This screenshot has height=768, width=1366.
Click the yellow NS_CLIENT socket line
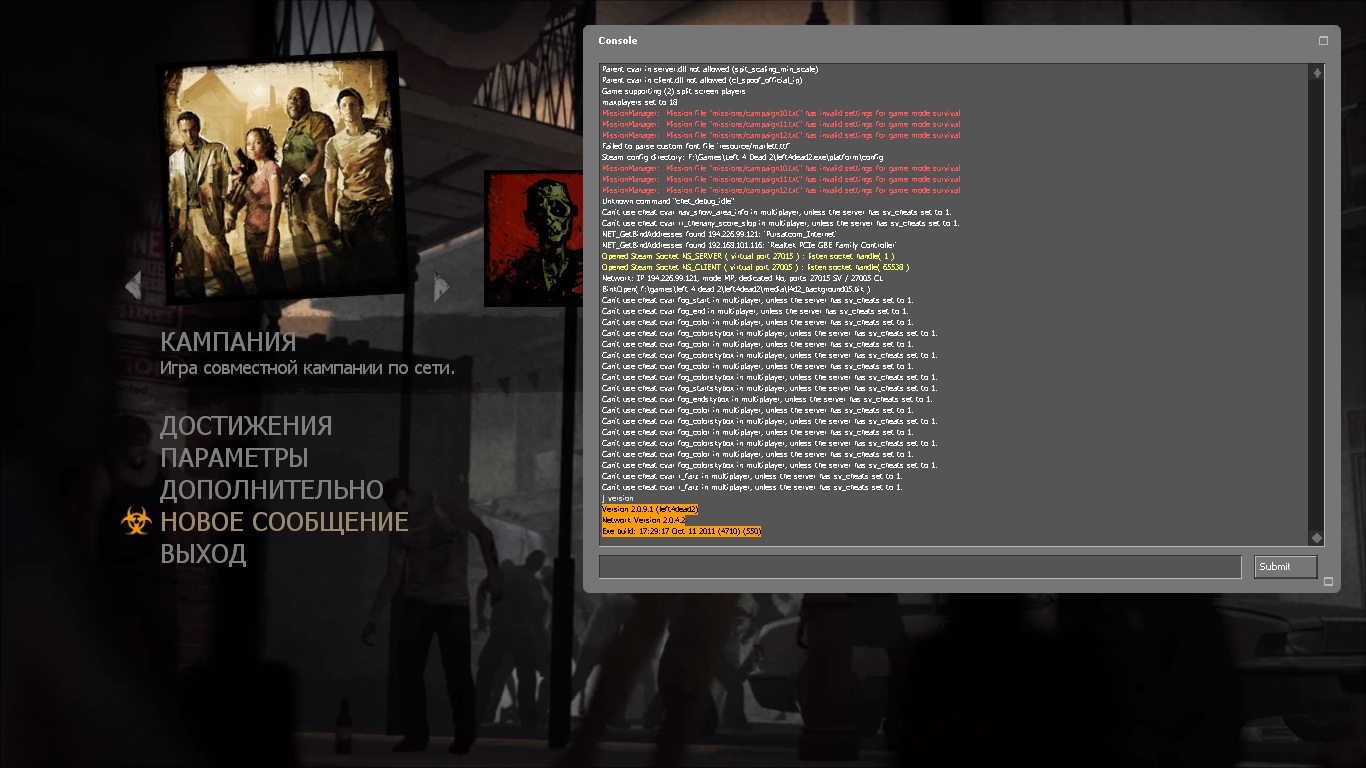[x=755, y=267]
